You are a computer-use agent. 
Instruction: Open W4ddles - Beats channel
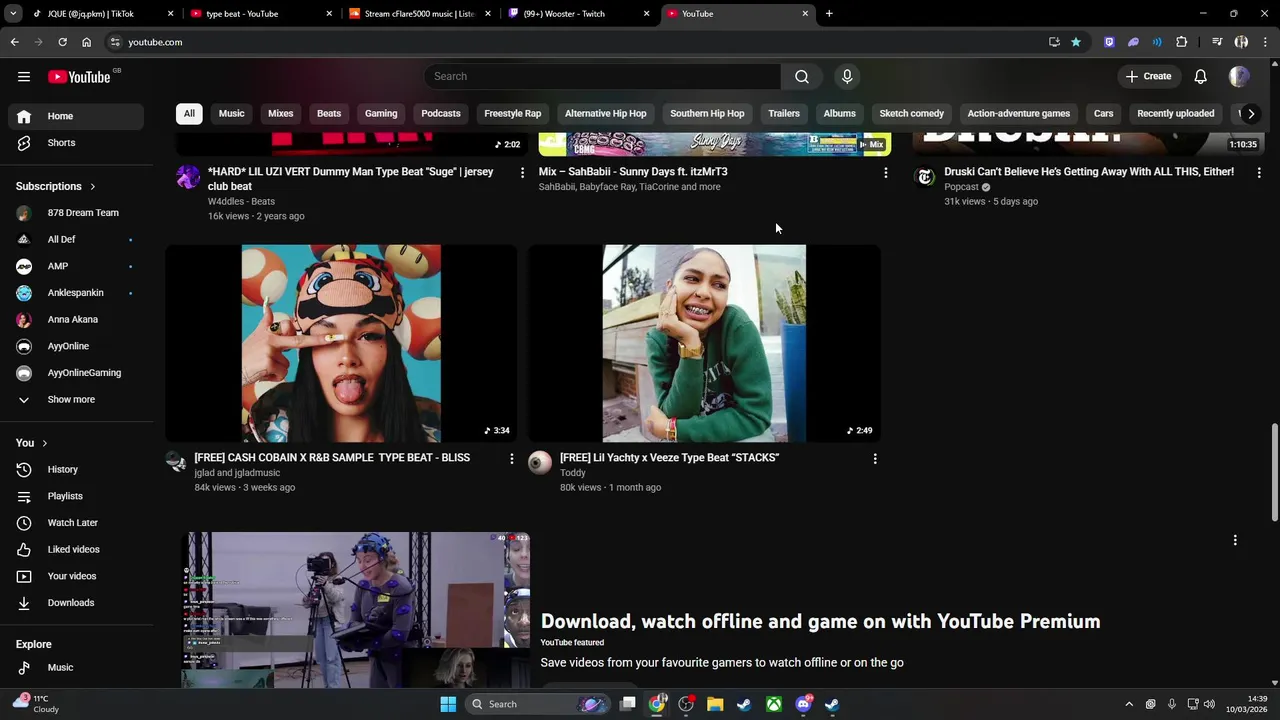(241, 202)
